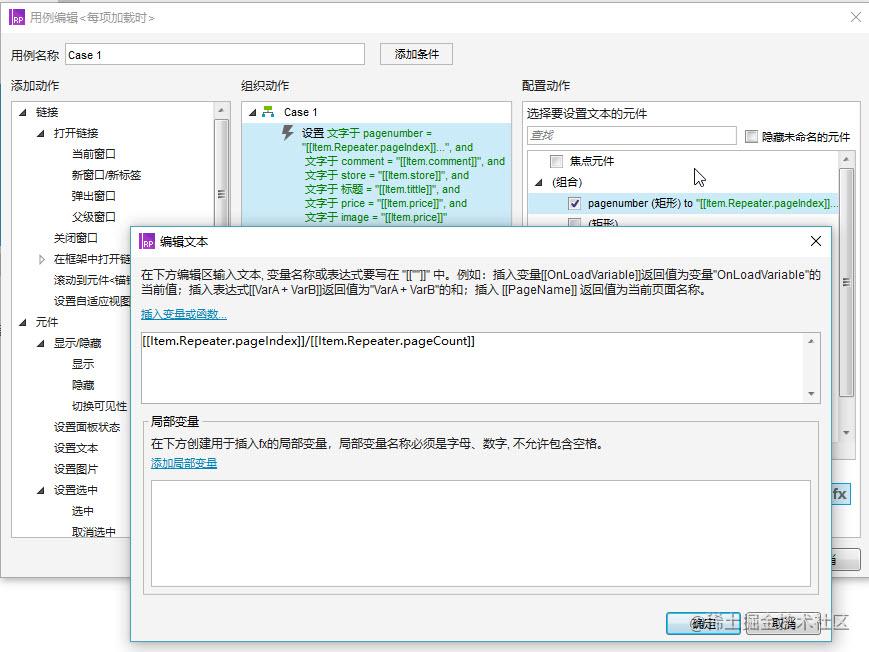Click the scroll up arrow in text edit box

pyautogui.click(x=811, y=341)
